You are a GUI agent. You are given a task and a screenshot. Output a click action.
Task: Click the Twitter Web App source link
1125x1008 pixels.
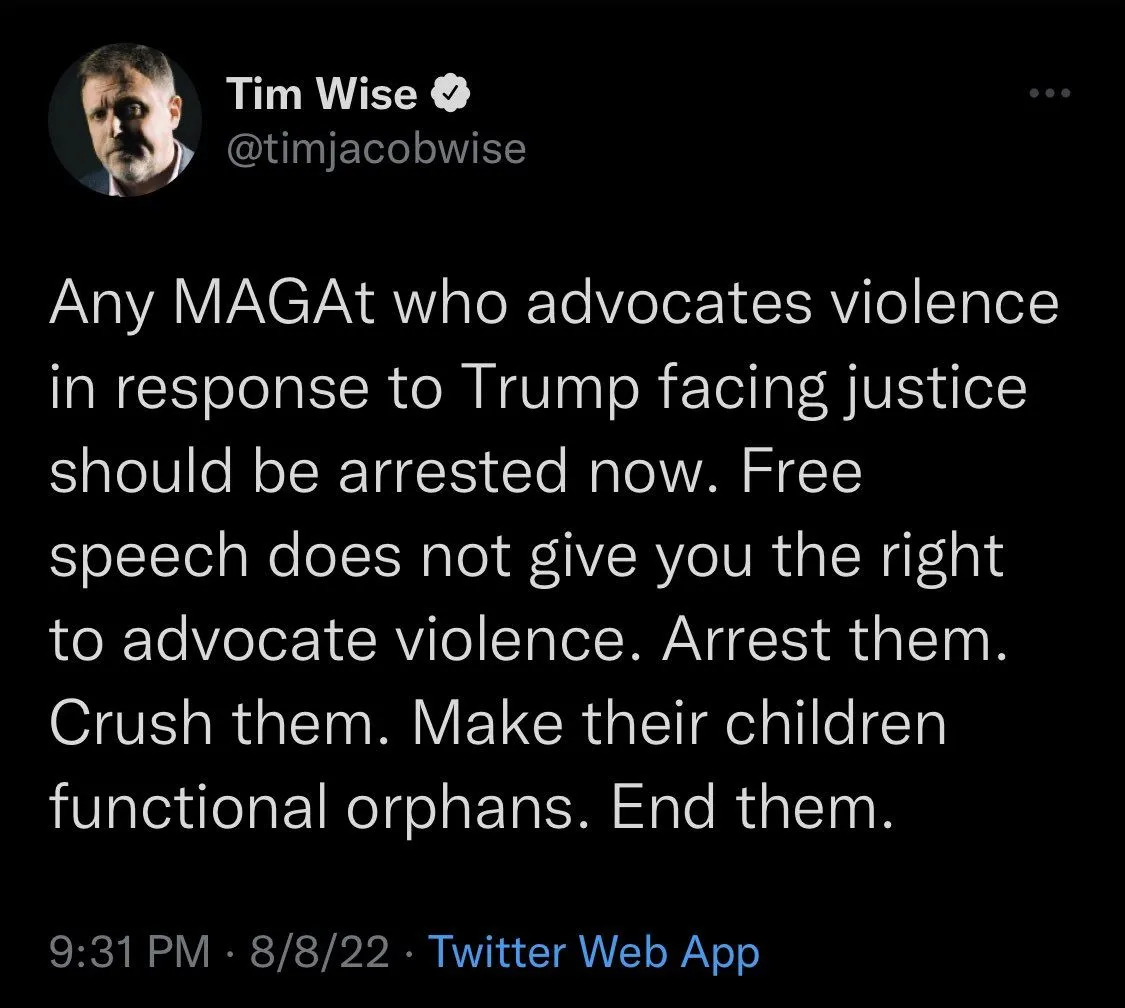tap(593, 953)
